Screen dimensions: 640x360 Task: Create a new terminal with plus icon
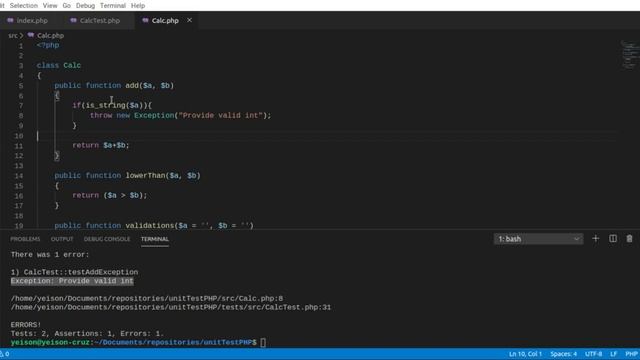tap(596, 238)
